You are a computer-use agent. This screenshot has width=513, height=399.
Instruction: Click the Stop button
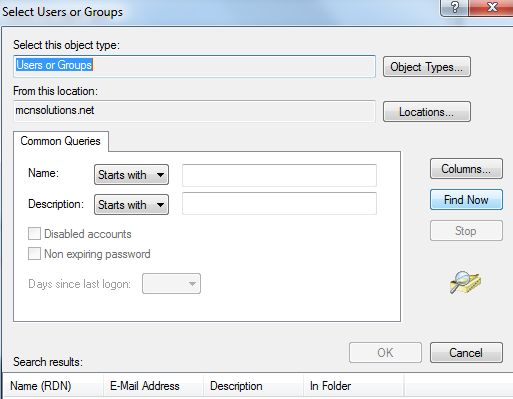point(466,230)
